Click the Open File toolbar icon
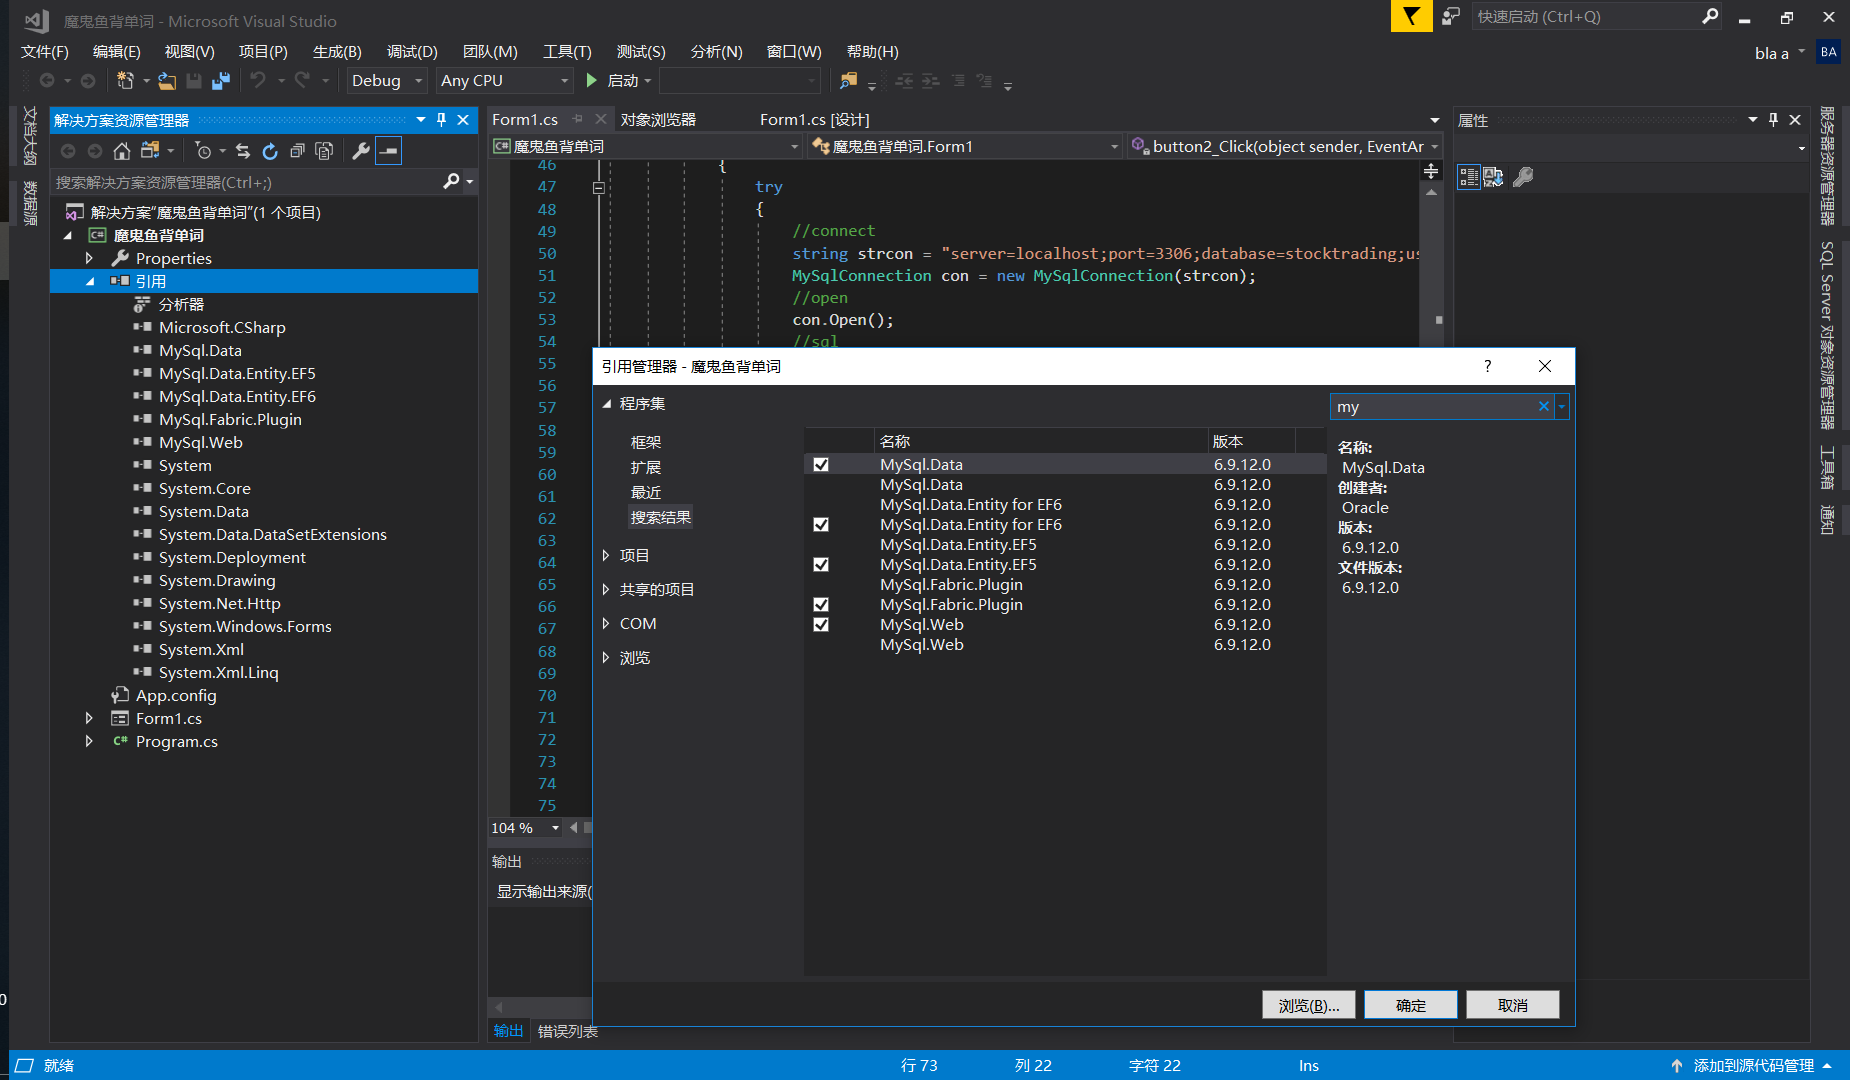The width and height of the screenshot is (1850, 1089). pos(167,80)
